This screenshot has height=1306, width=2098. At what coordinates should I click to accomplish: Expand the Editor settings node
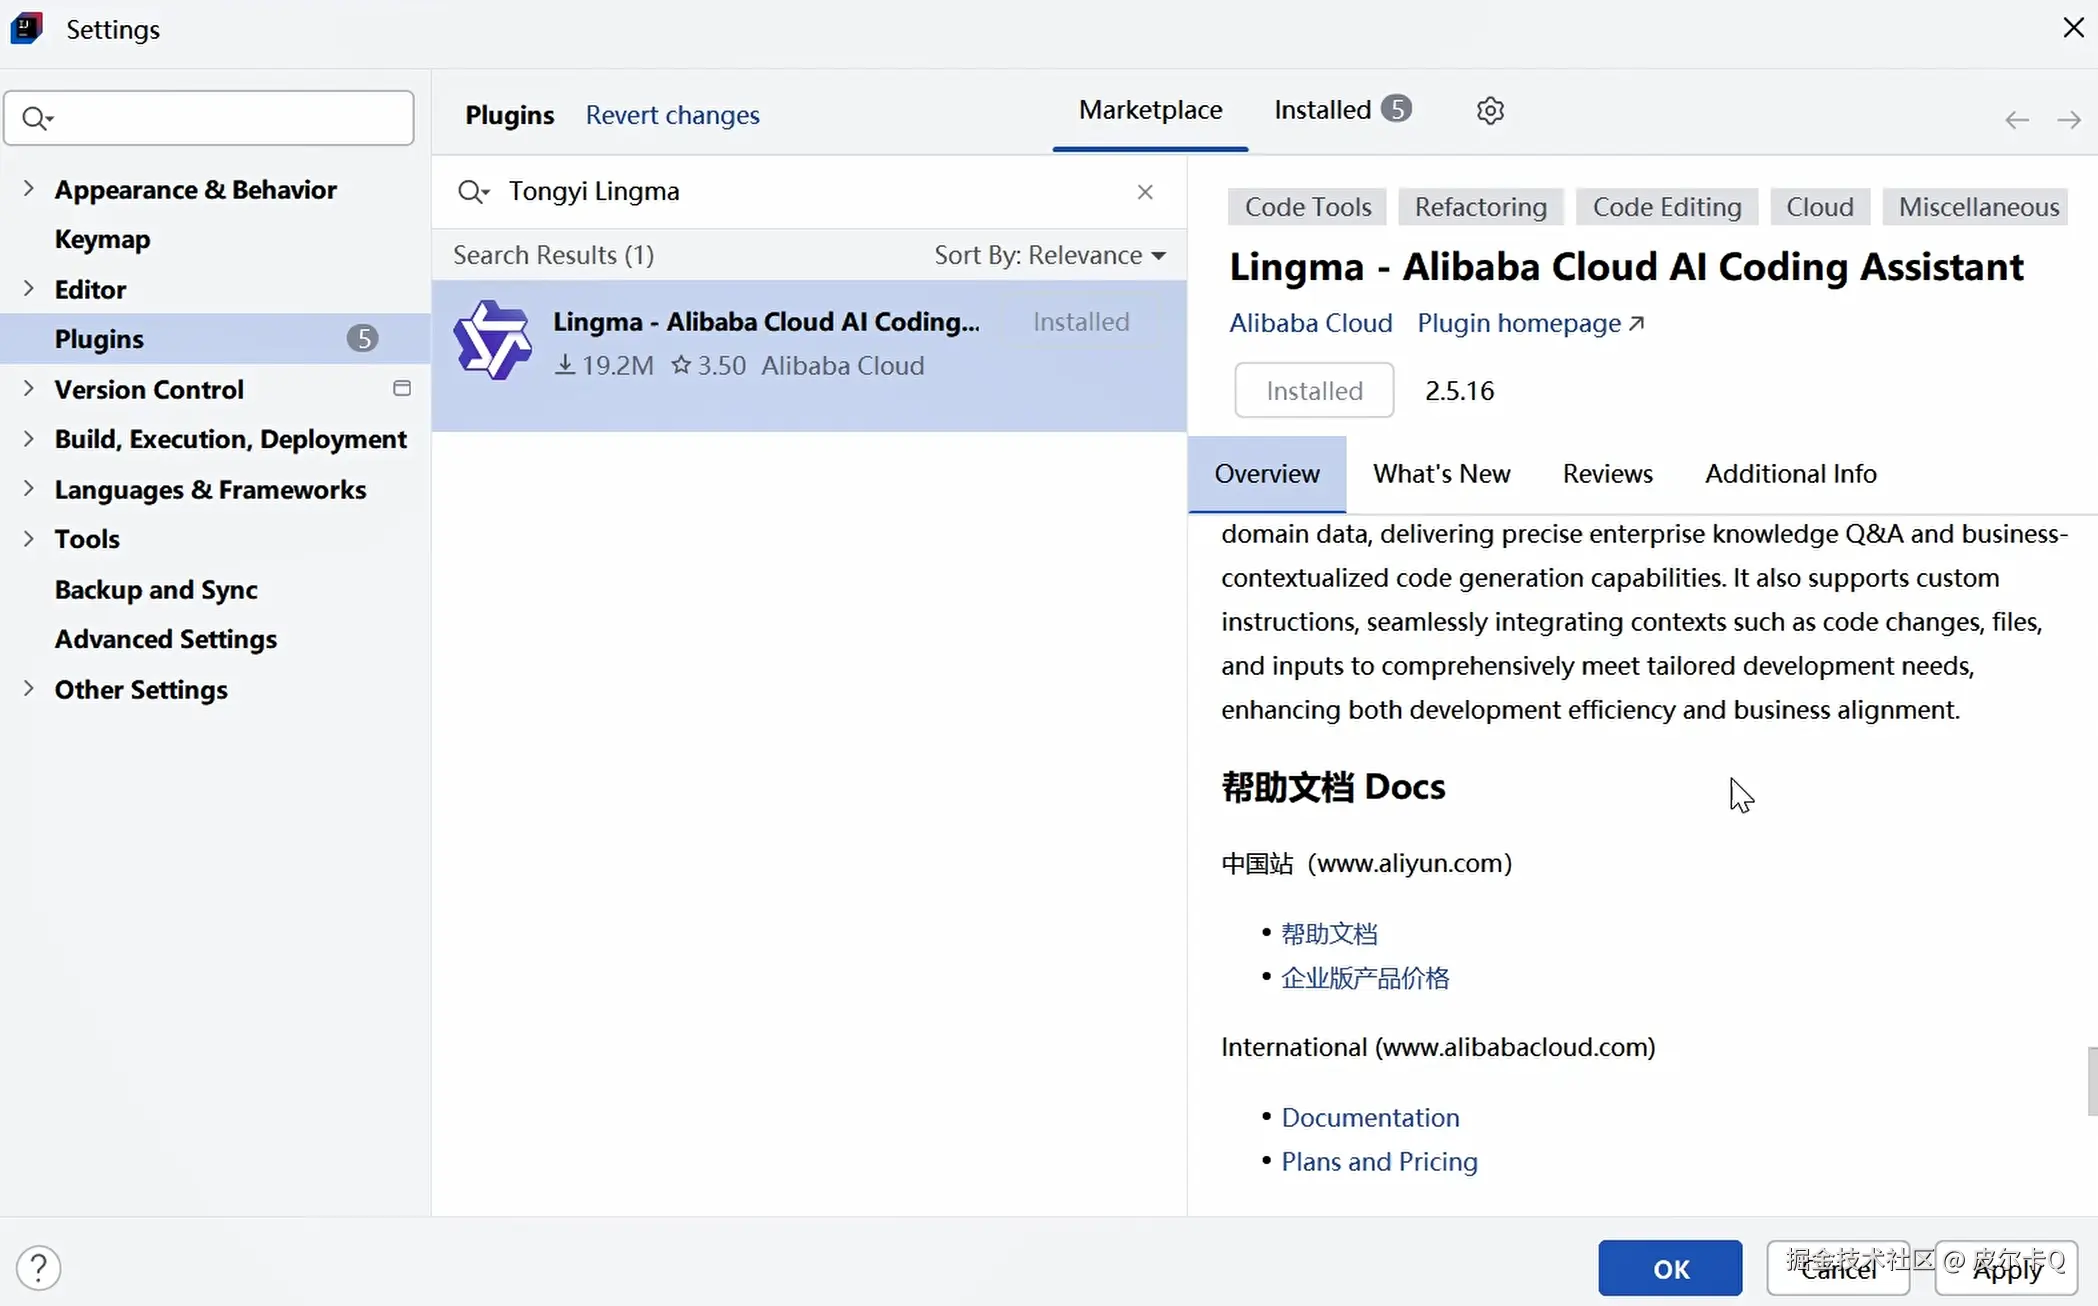click(28, 288)
